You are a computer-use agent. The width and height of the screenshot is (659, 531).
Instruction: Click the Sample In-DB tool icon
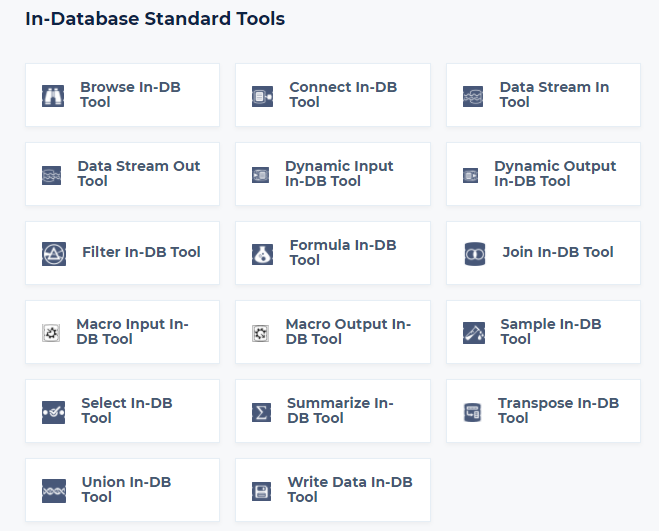474,333
